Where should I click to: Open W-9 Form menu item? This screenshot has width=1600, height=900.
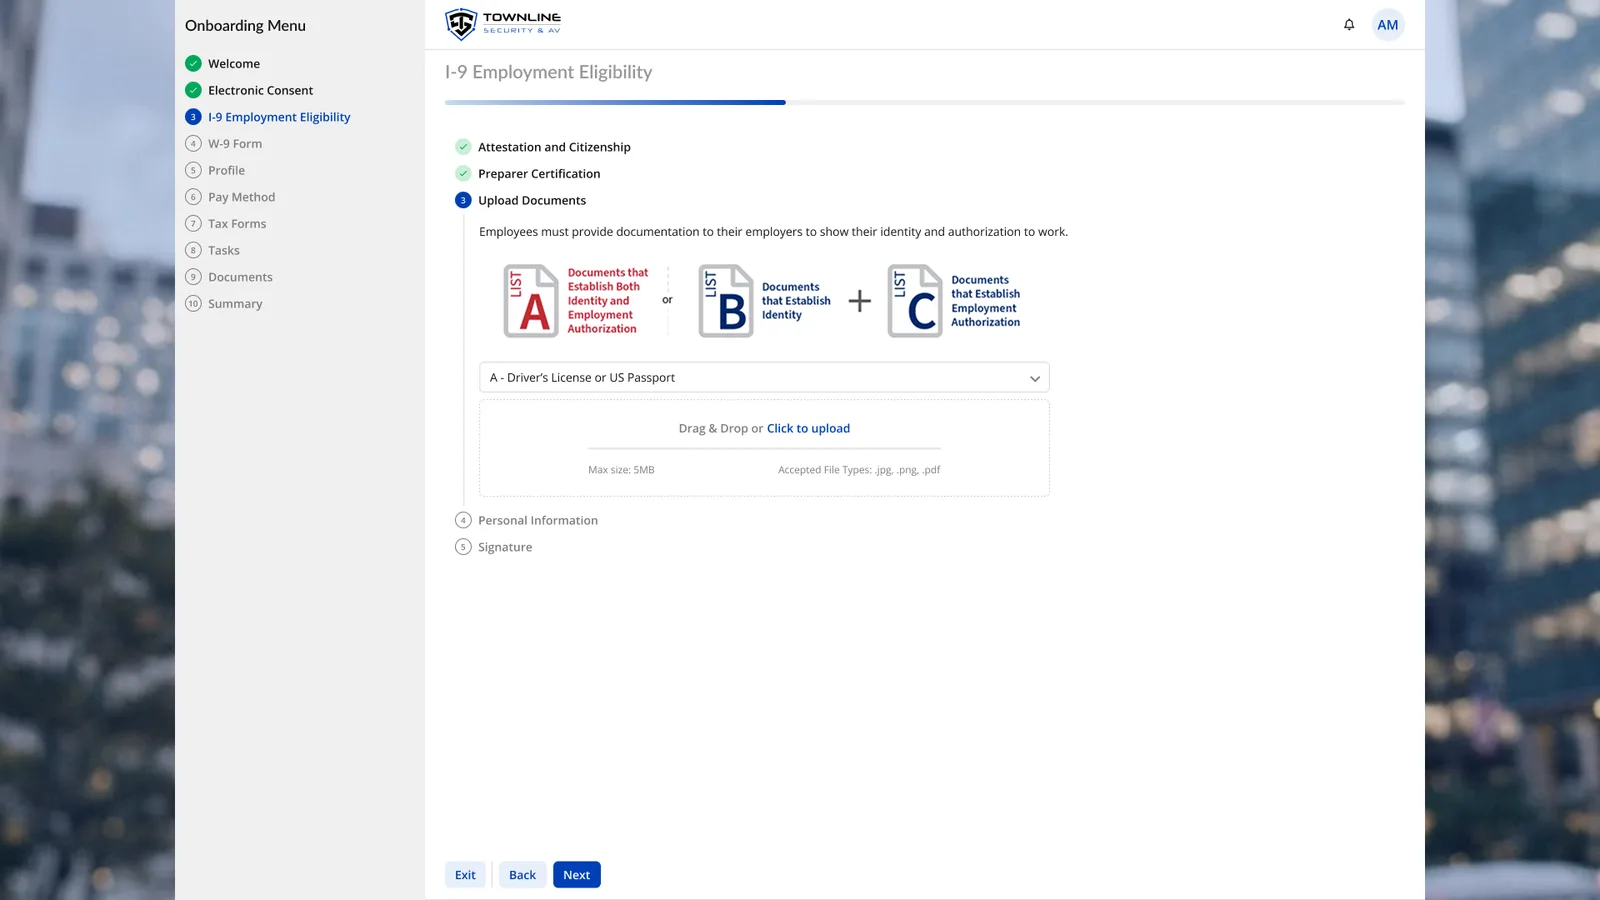click(235, 144)
